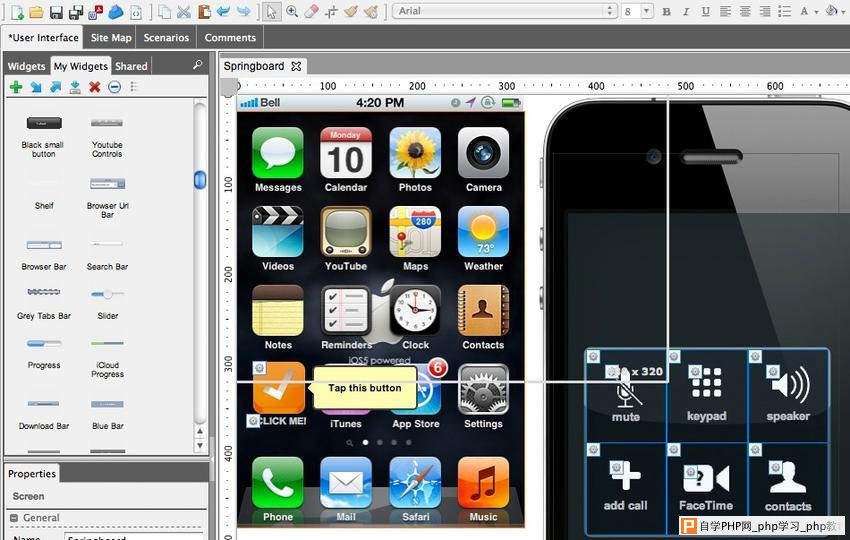Viewport: 850px width, 540px height.
Task: Switch to the Widgets panel tab
Action: tap(27, 66)
